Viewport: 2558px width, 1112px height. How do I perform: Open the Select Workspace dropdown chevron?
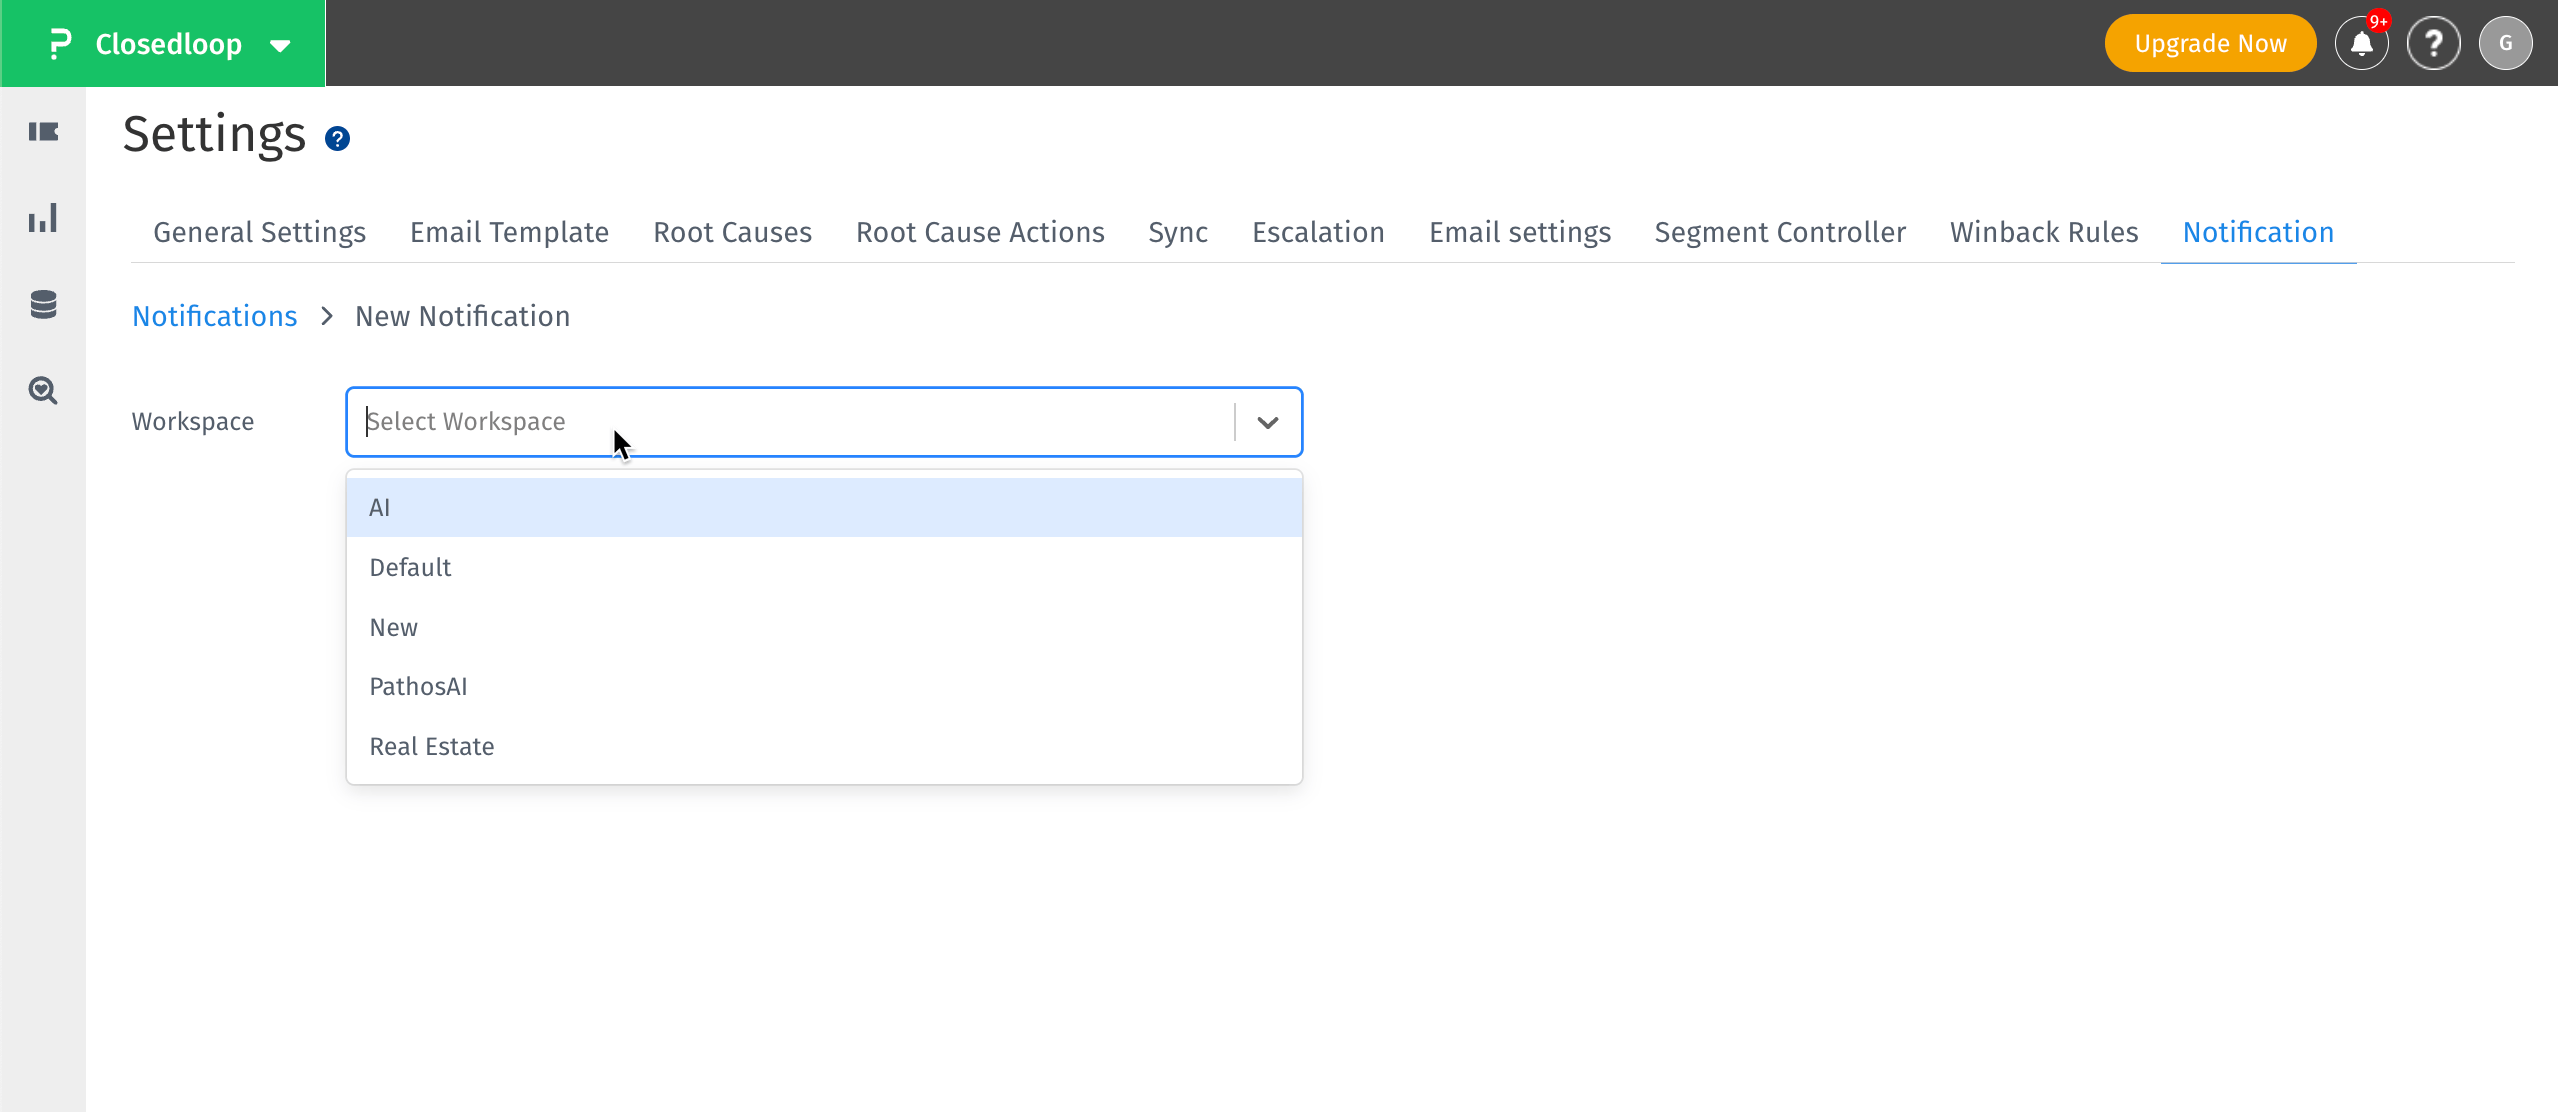pyautogui.click(x=1267, y=422)
